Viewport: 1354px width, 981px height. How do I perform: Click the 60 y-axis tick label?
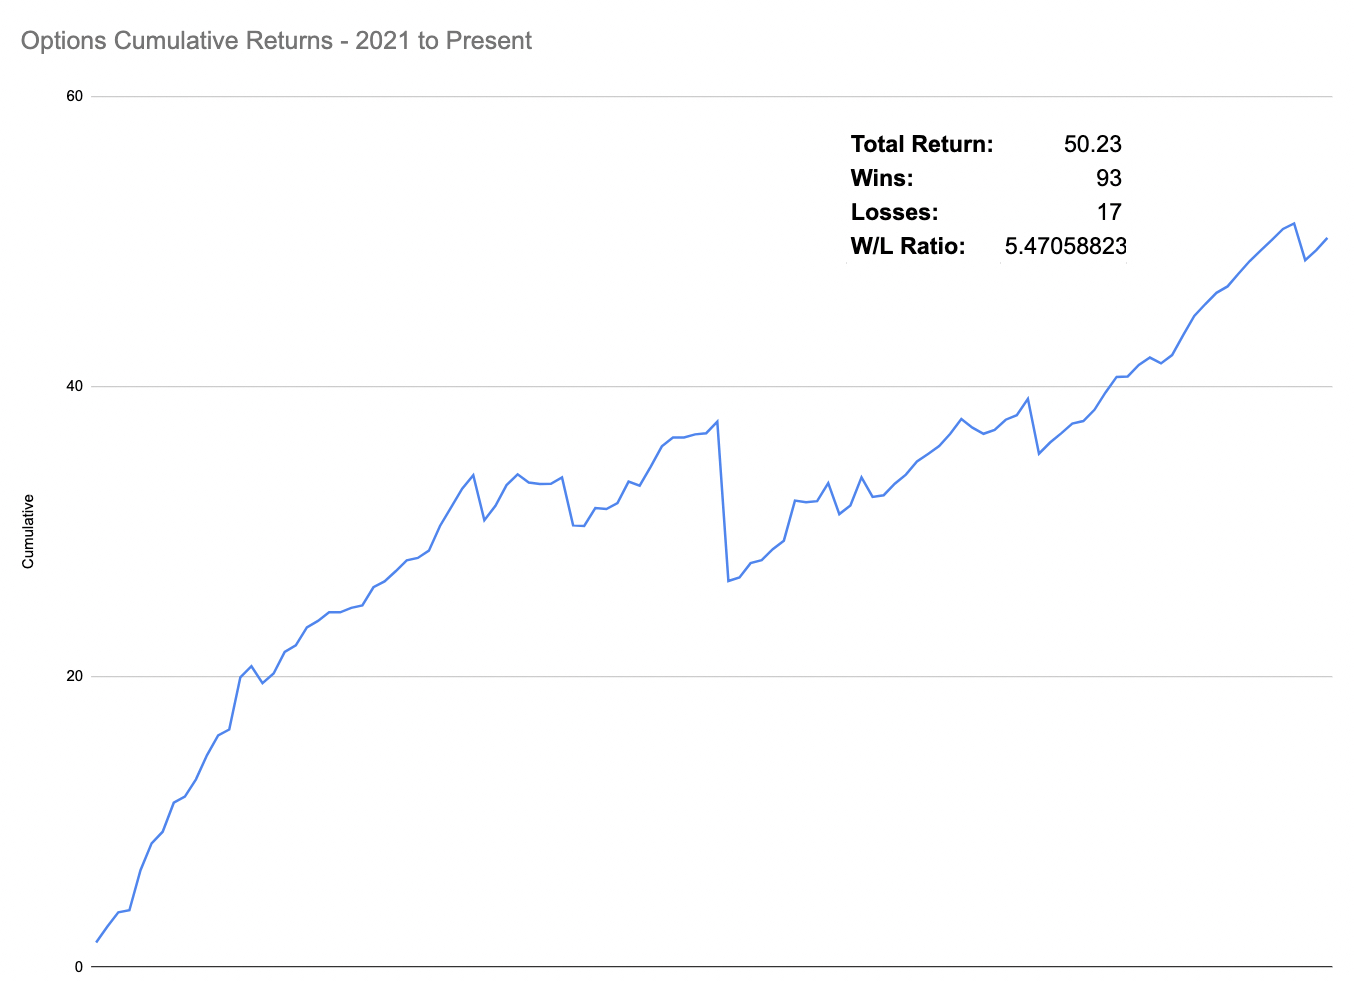(x=74, y=96)
